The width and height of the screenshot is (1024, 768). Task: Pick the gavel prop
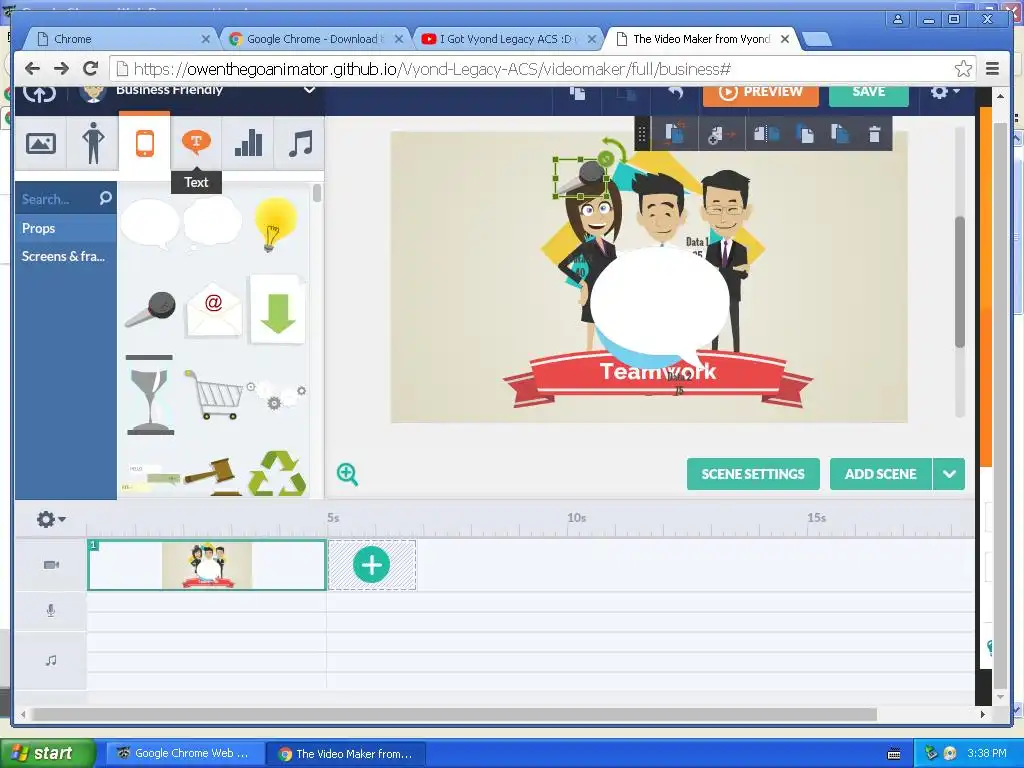(x=210, y=476)
